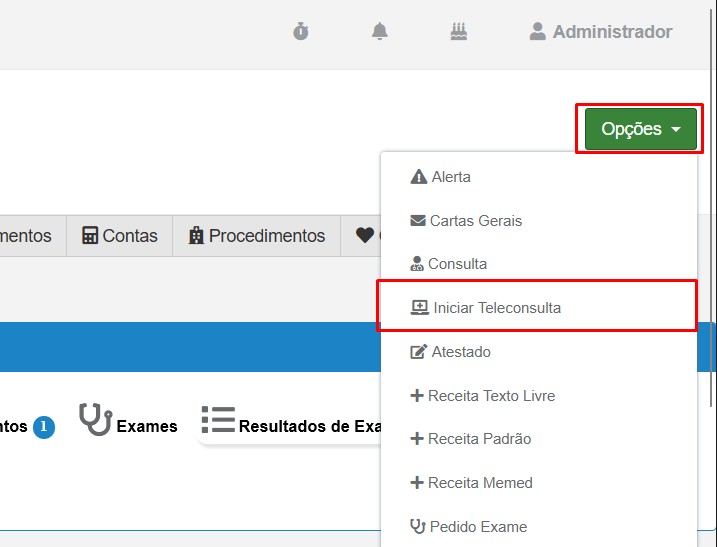Select Alerta from the options menu
The height and width of the screenshot is (547, 717).
(450, 177)
